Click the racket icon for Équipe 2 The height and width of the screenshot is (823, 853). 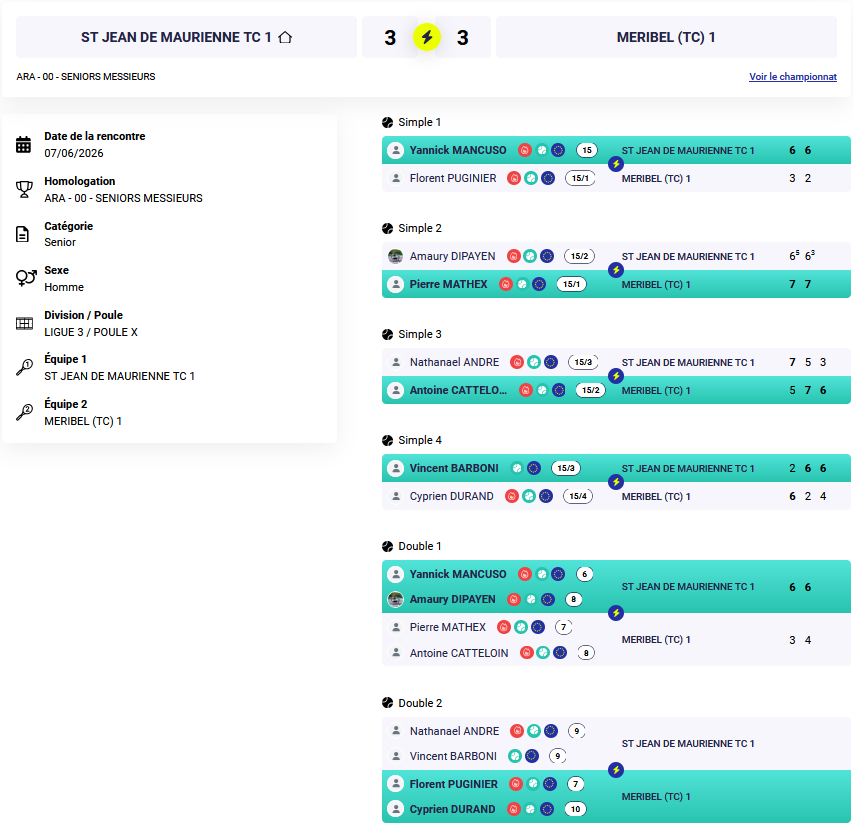(24, 412)
